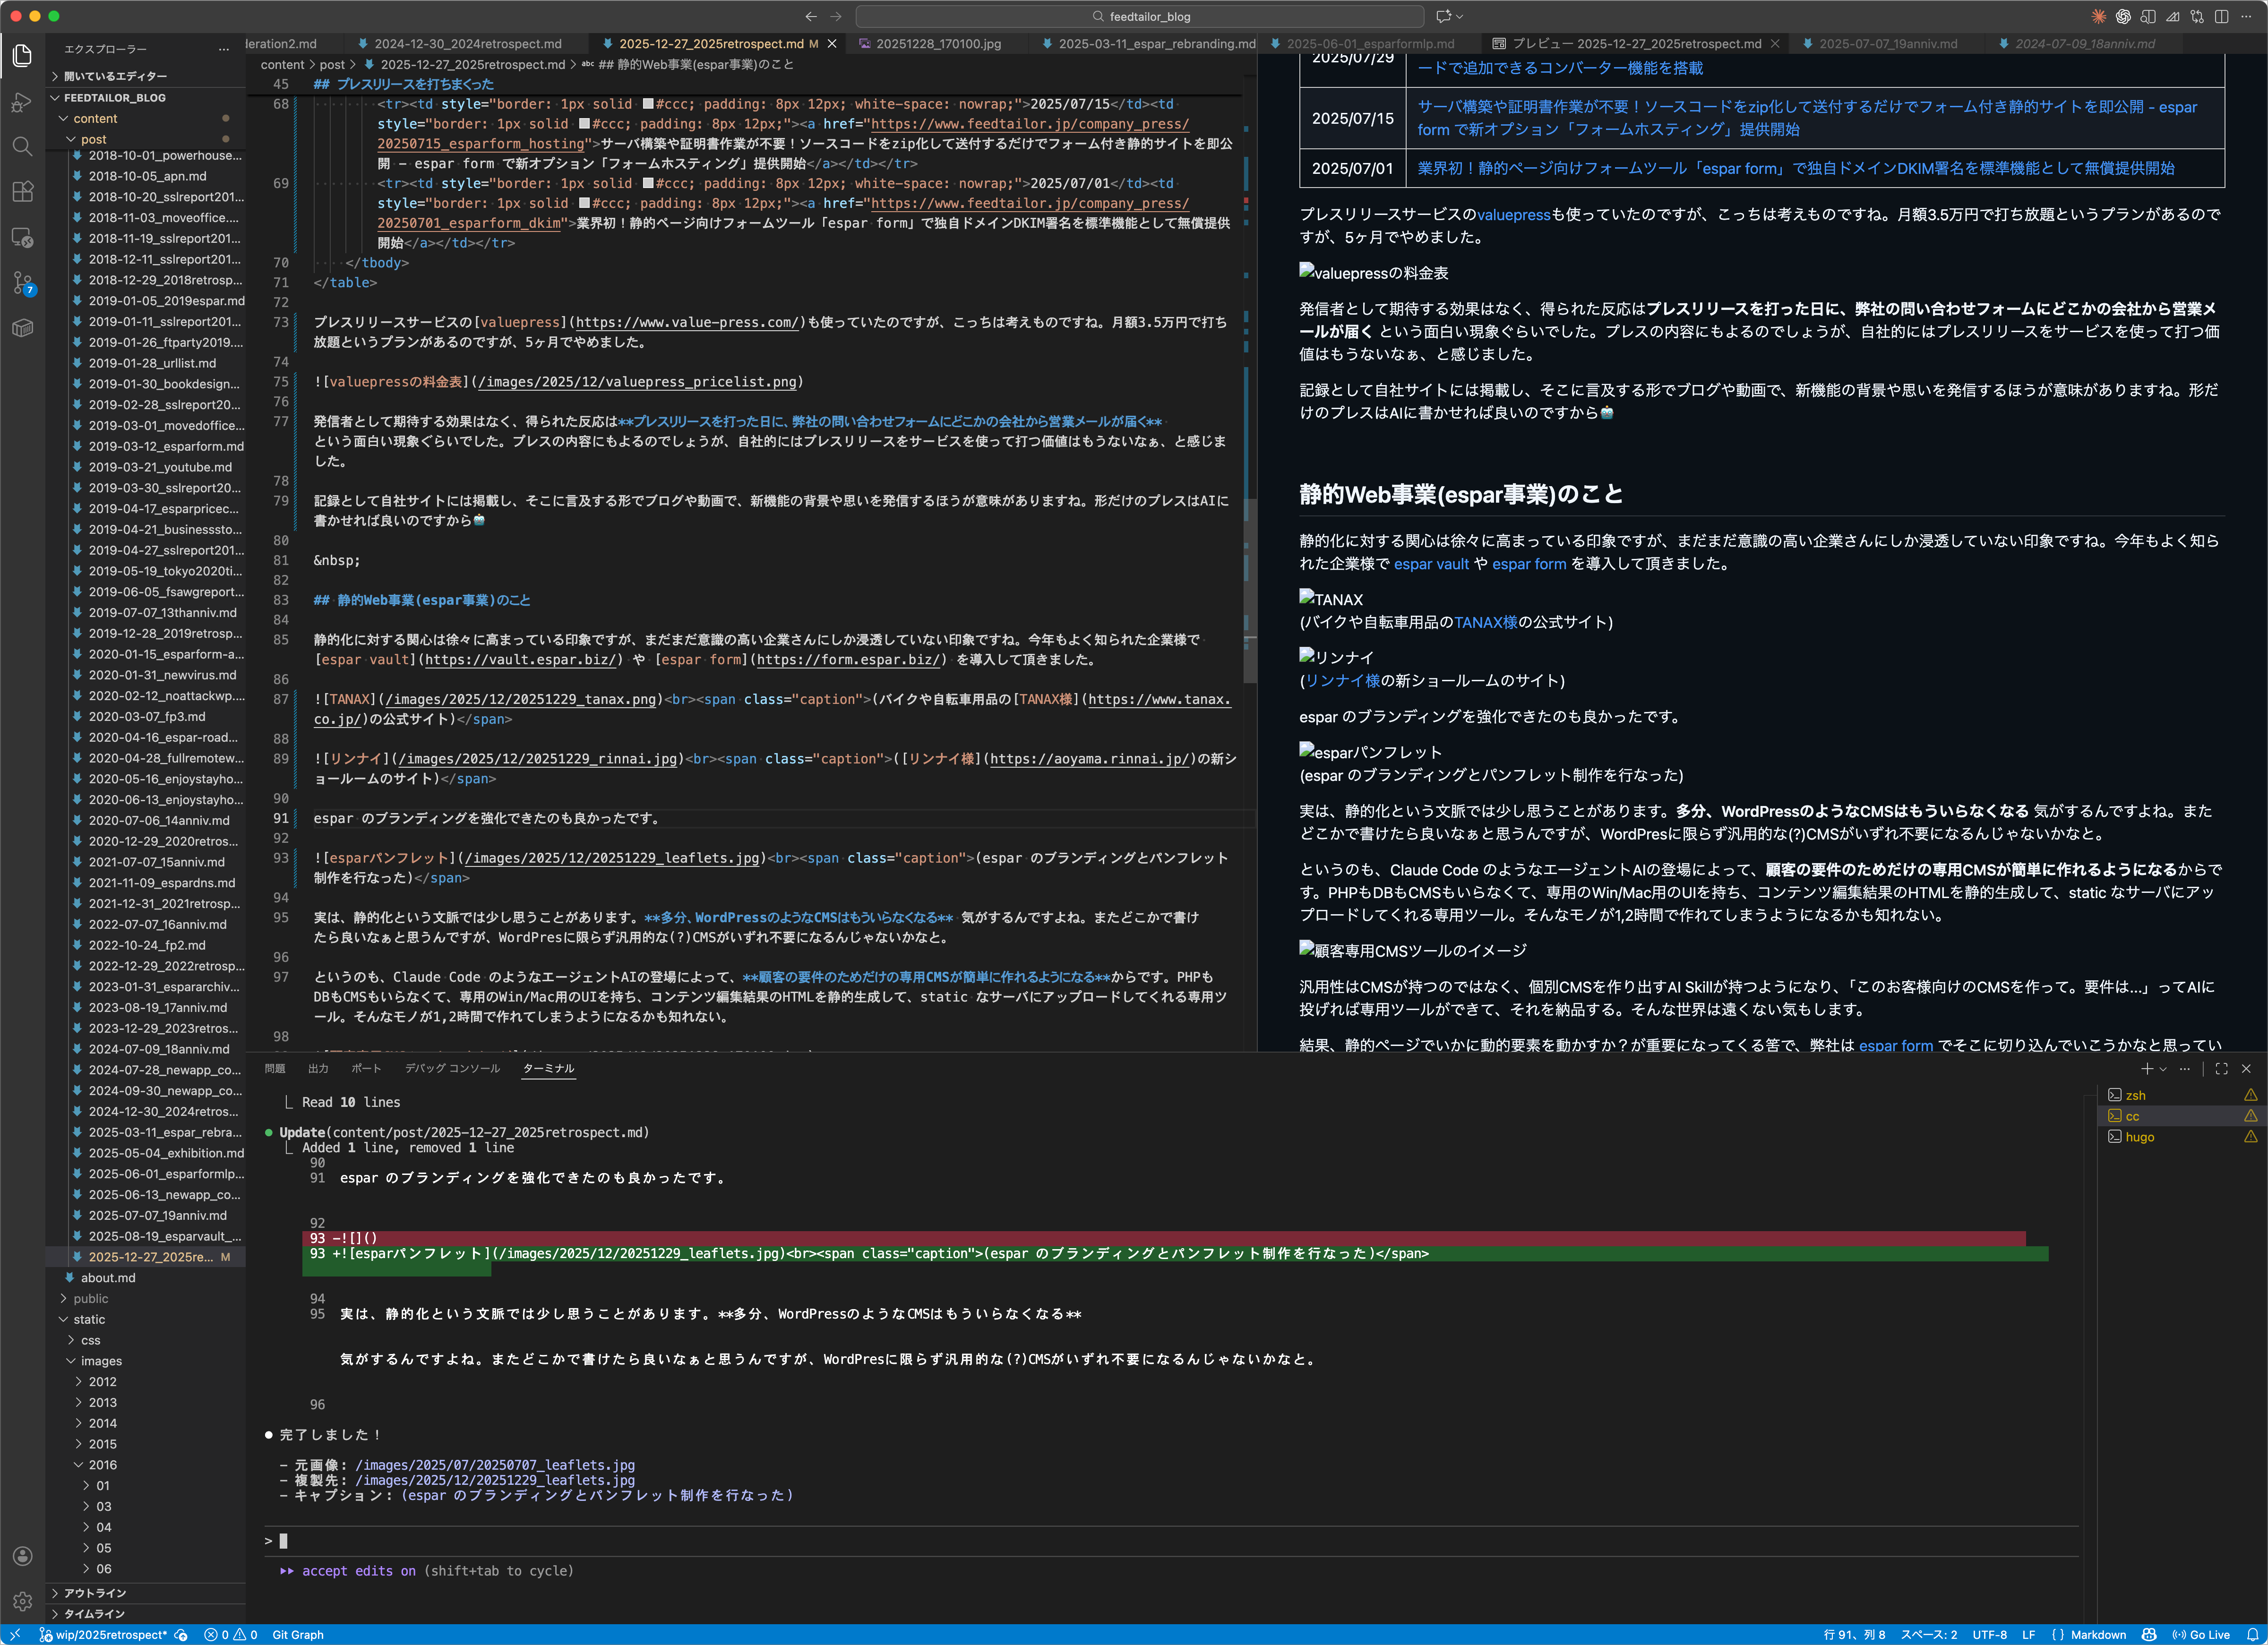Image resolution: width=2268 pixels, height=1645 pixels.
Task: Click the split editor right icon
Action: (x=2221, y=16)
